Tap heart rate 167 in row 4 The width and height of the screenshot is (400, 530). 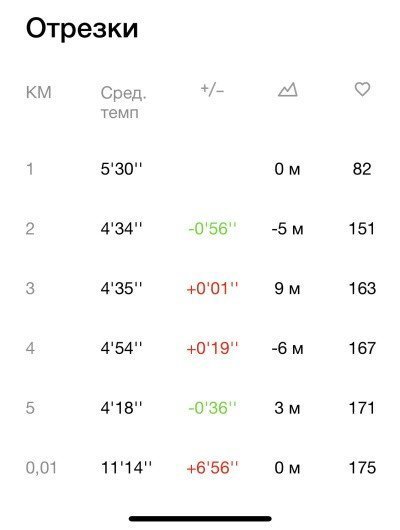pyautogui.click(x=362, y=348)
